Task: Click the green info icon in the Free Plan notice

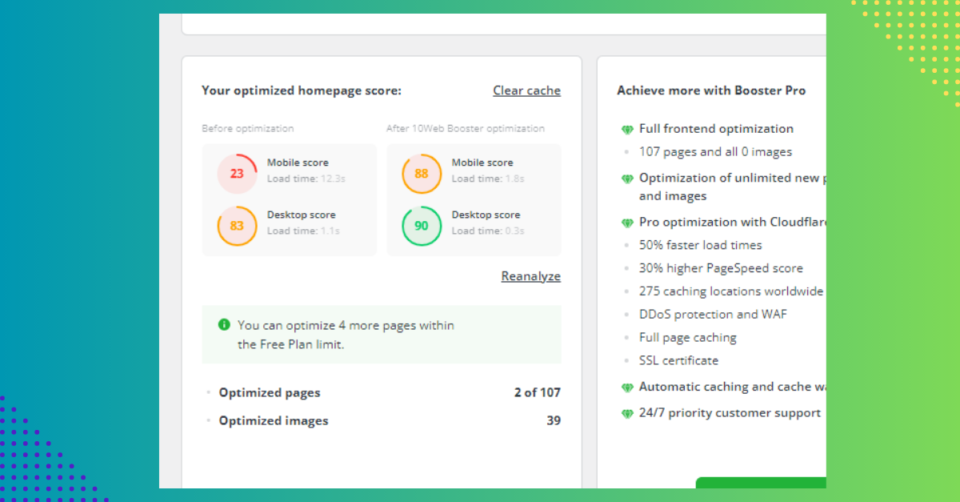Action: (x=224, y=324)
